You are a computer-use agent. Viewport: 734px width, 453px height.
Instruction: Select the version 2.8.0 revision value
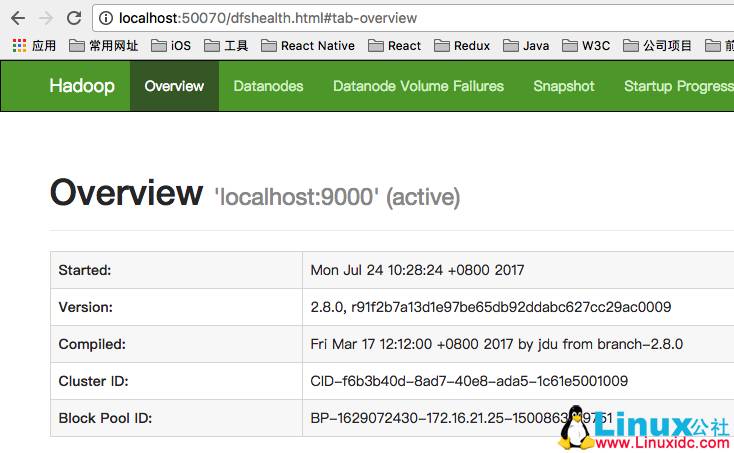tap(491, 307)
